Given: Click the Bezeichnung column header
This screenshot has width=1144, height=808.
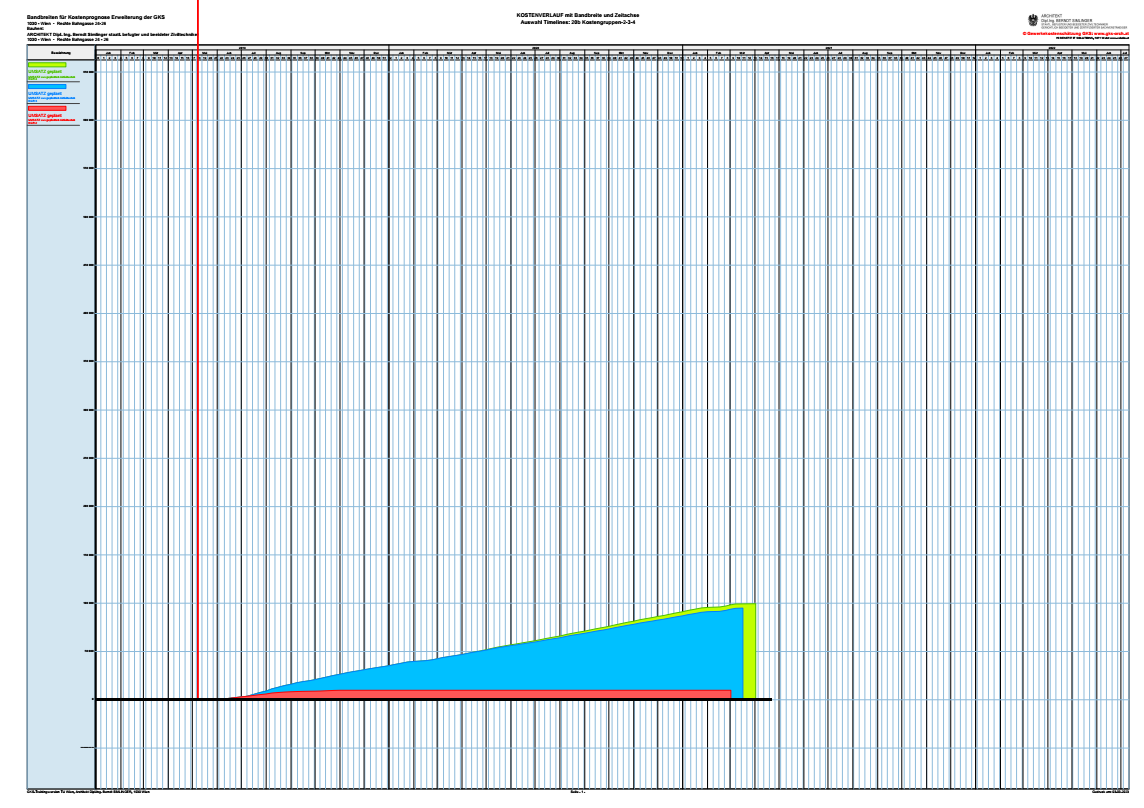Looking at the screenshot, I should coord(61,52).
